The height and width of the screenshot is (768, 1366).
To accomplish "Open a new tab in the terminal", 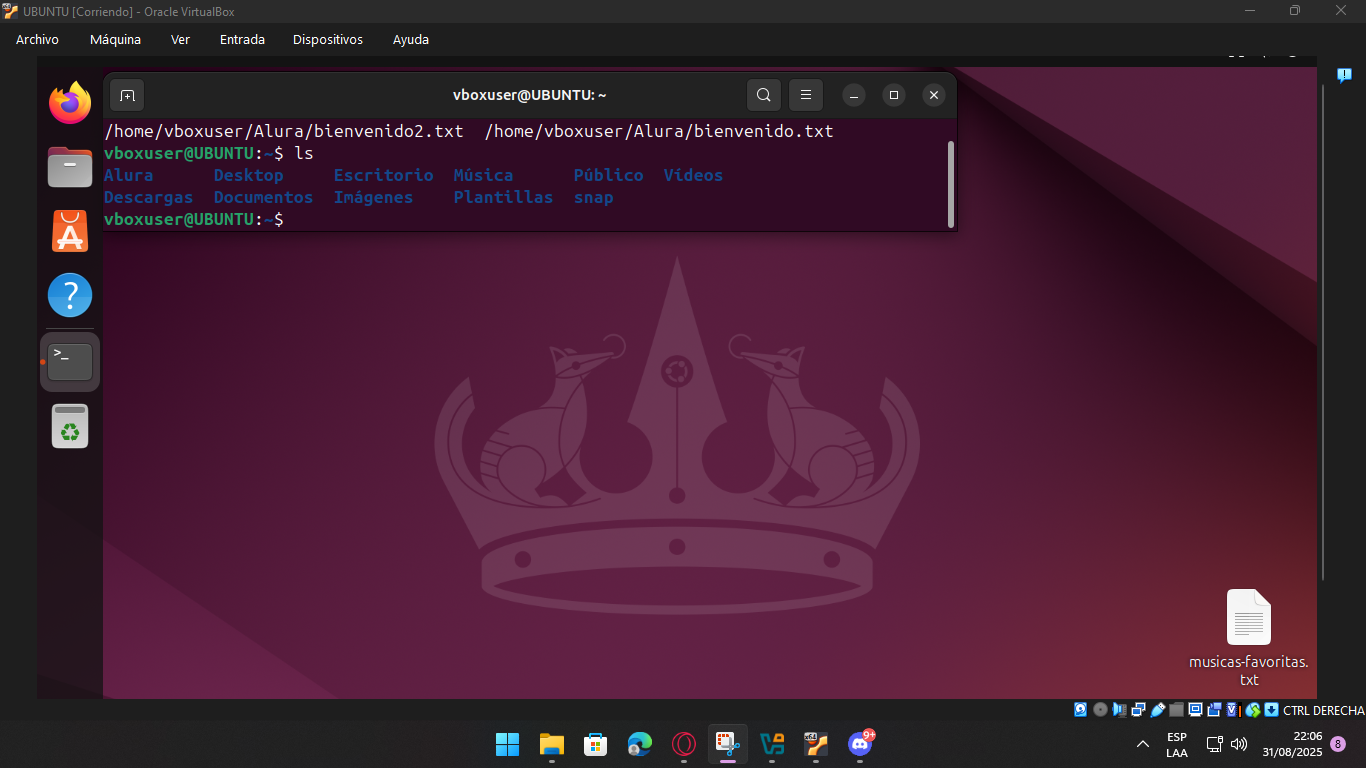I will [127, 95].
